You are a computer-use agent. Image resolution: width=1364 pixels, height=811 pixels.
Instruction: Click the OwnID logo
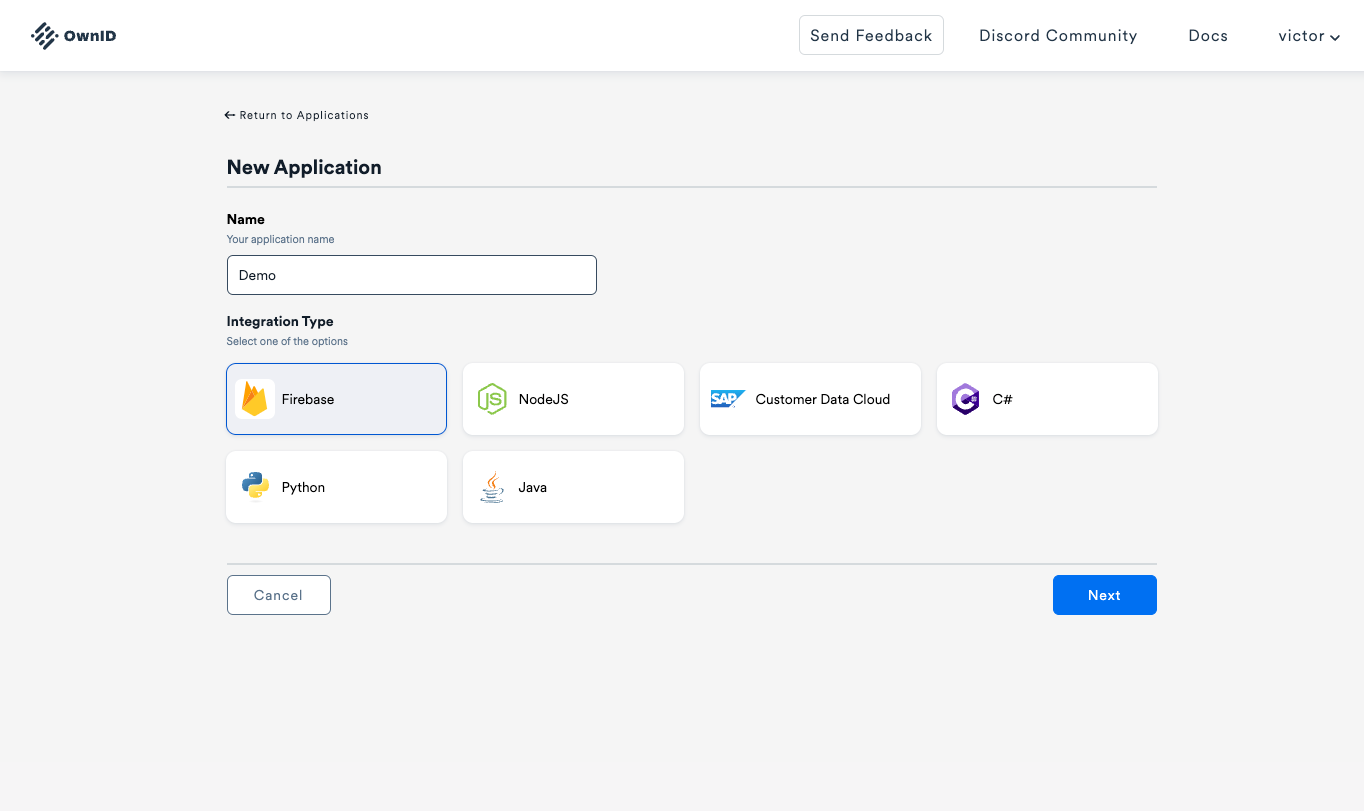(x=73, y=36)
